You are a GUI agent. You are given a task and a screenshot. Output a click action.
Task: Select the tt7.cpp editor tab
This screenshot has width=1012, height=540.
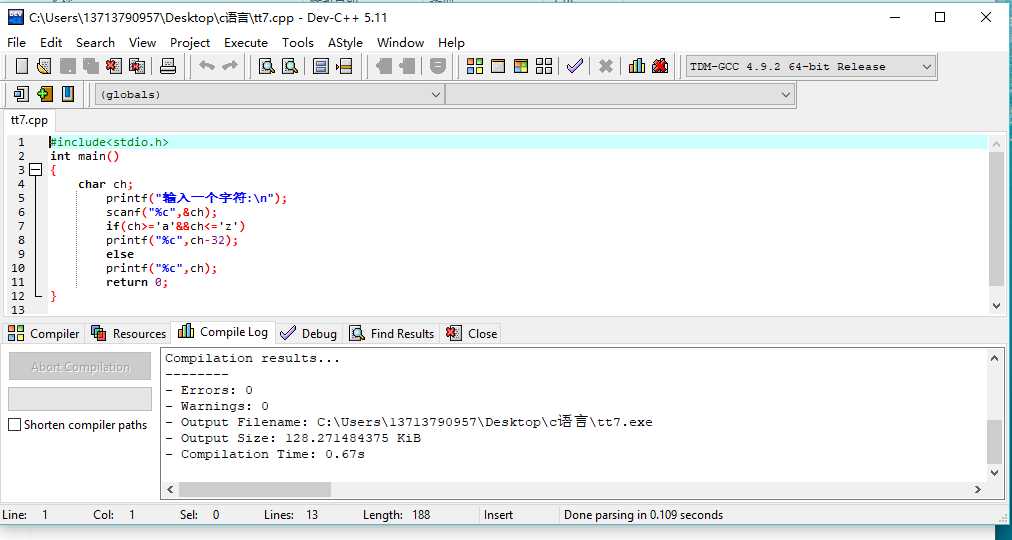(x=29, y=121)
